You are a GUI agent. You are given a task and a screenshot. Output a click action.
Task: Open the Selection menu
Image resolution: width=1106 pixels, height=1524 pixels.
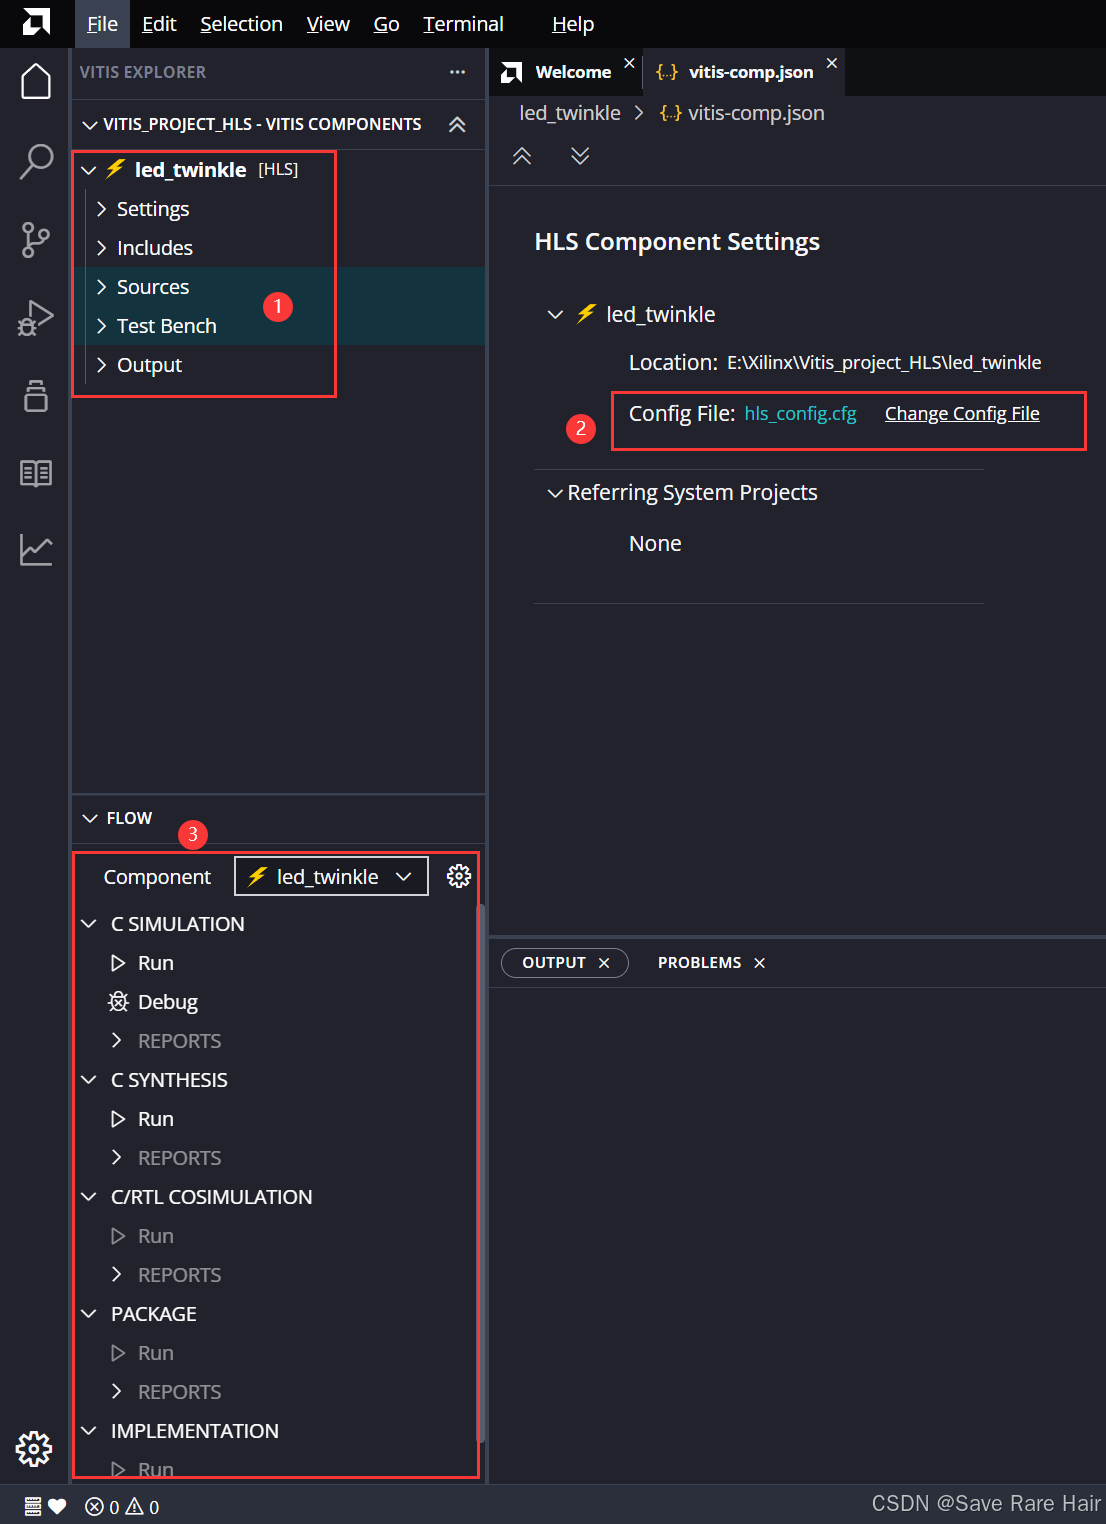[241, 24]
